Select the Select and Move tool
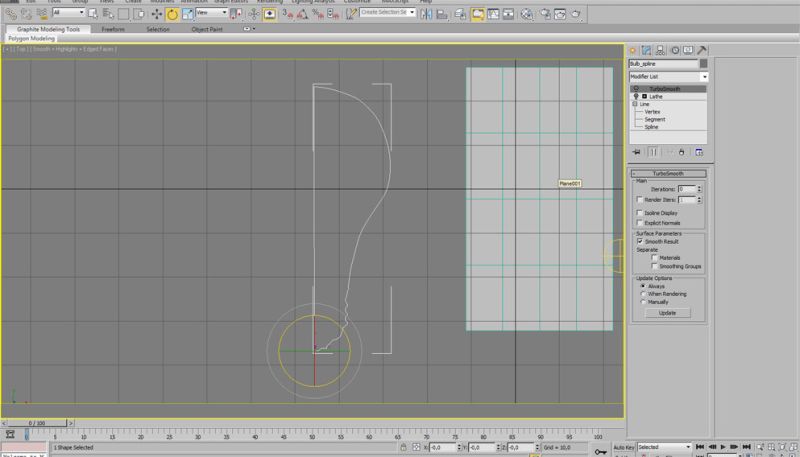 tap(157, 14)
